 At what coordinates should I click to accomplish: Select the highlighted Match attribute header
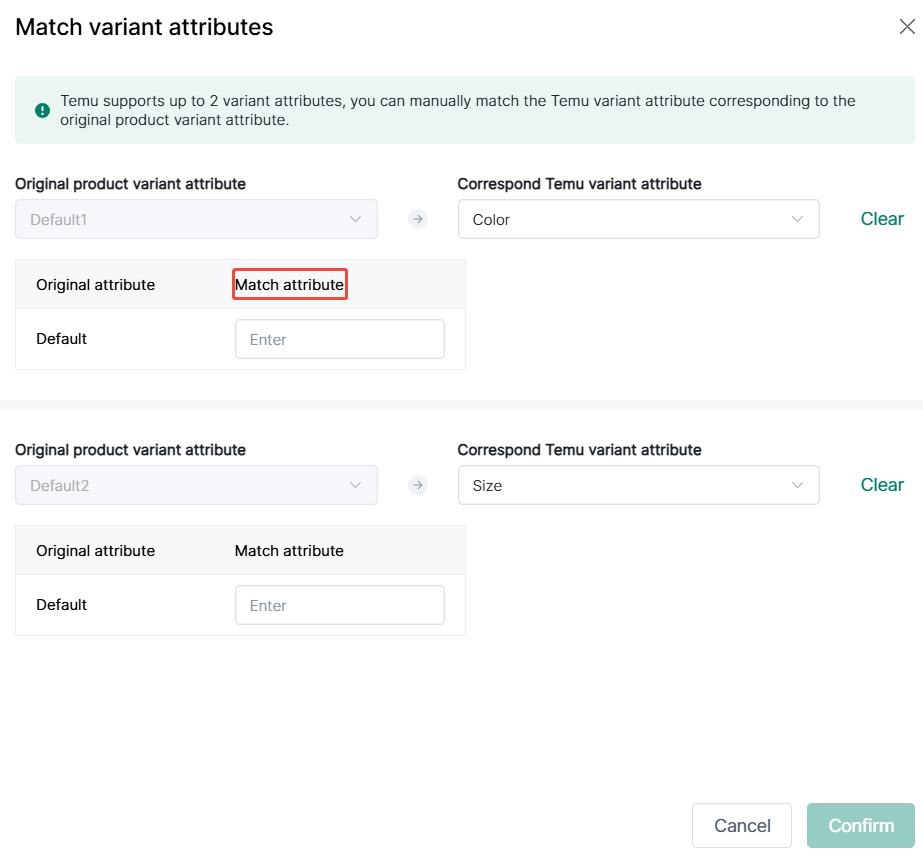290,284
